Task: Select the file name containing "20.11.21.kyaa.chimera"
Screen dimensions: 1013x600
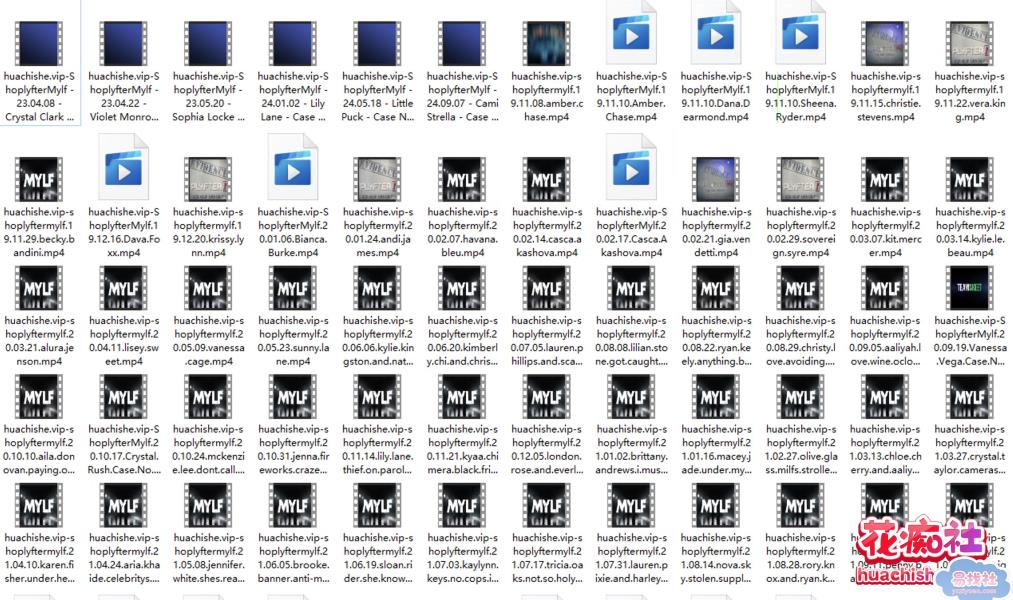Action: (462, 450)
